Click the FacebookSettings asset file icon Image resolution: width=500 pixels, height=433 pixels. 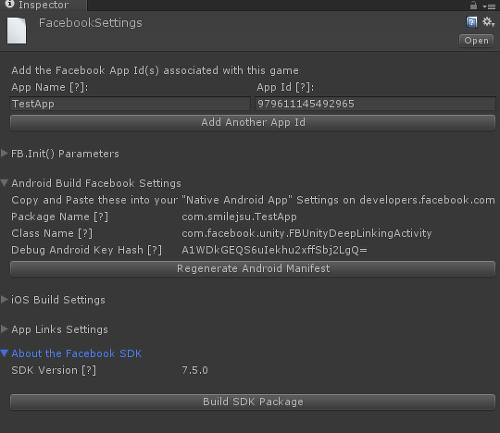[x=17, y=31]
